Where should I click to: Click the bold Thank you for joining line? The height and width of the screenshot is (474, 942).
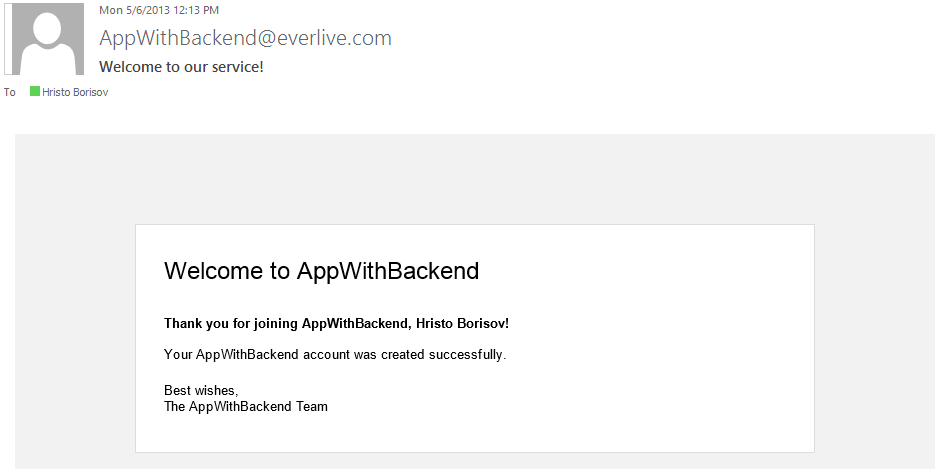coord(336,323)
